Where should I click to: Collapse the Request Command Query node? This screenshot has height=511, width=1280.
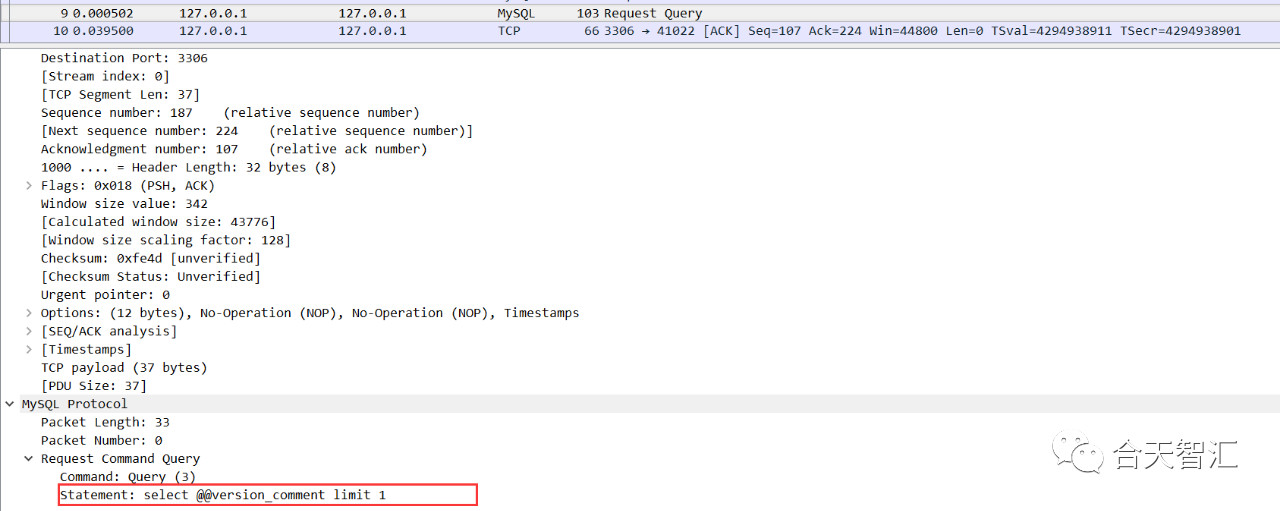click(28, 459)
